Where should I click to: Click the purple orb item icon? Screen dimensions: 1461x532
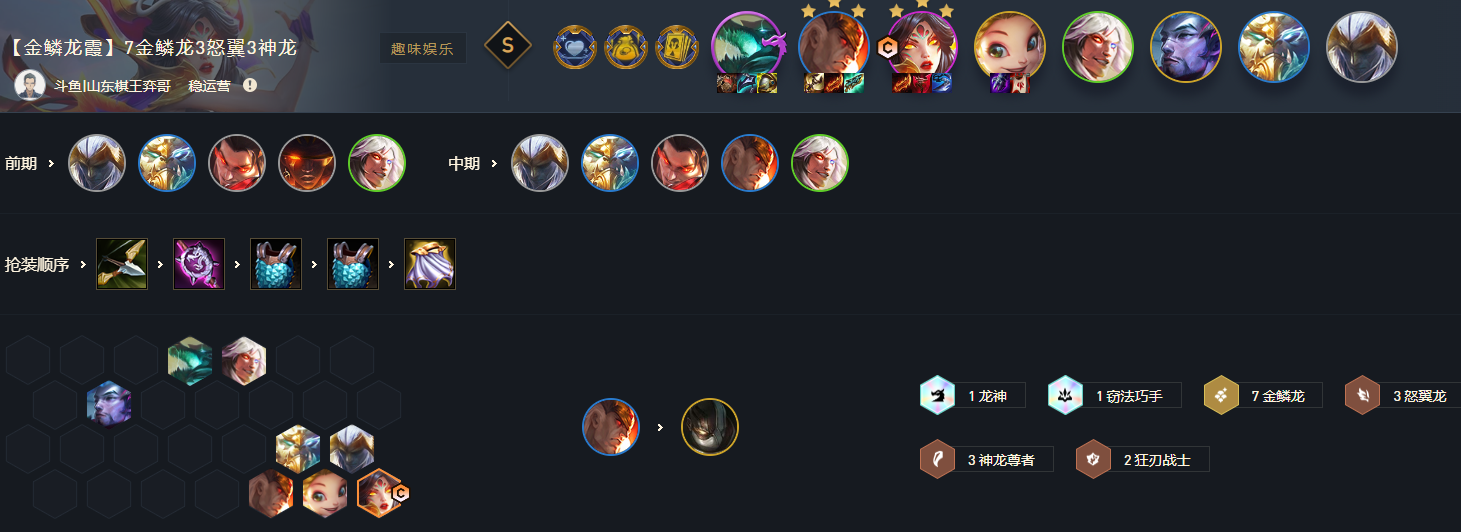click(x=199, y=264)
